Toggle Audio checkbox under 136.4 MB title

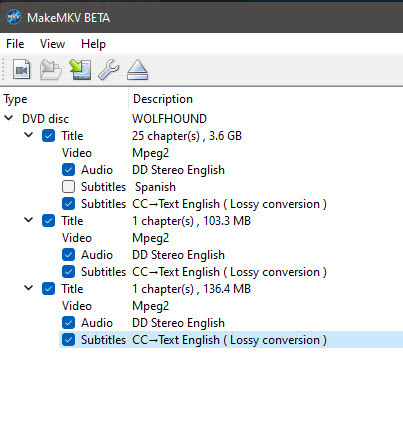[x=68, y=323]
